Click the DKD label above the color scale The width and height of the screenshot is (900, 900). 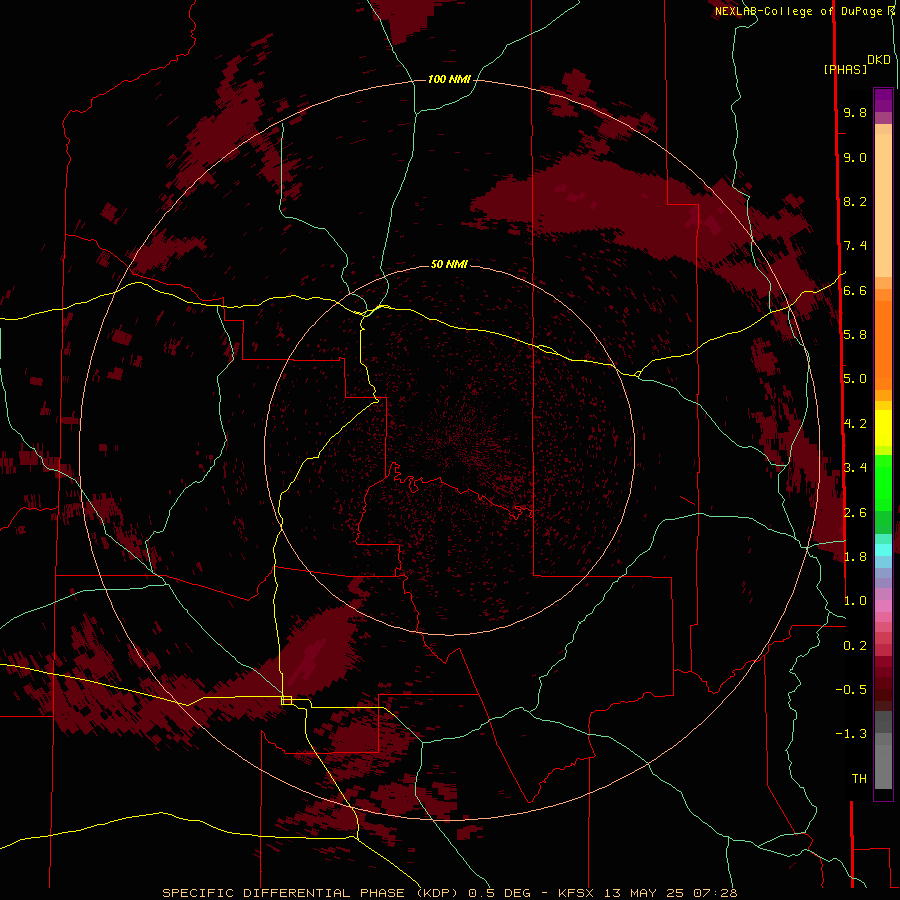[x=878, y=60]
